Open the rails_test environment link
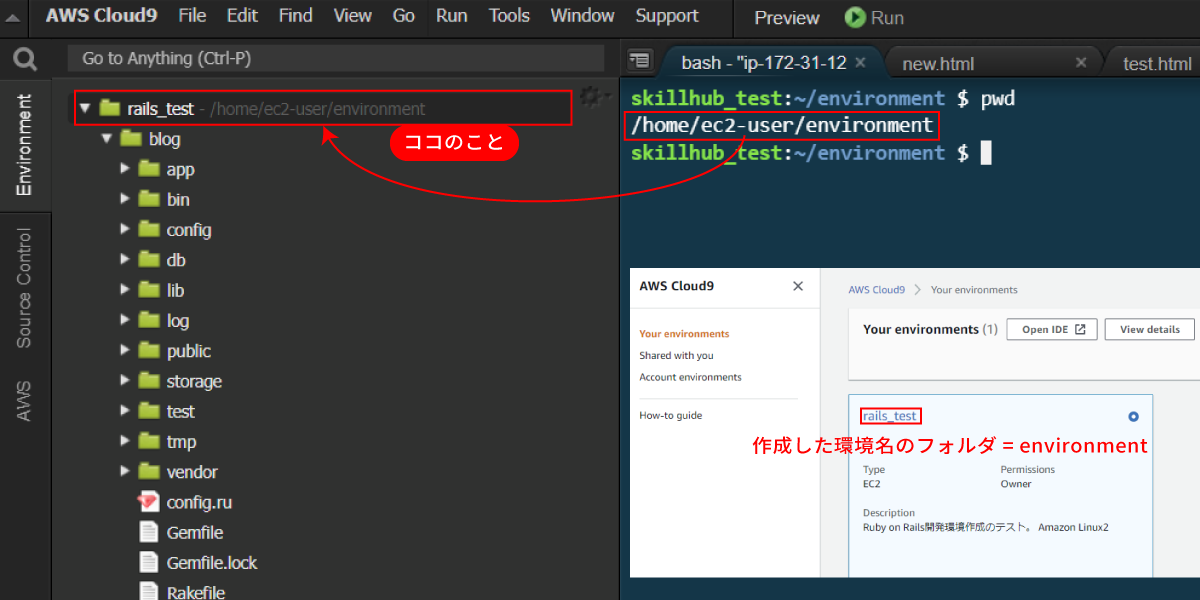The image size is (1200, 600). tap(890, 416)
